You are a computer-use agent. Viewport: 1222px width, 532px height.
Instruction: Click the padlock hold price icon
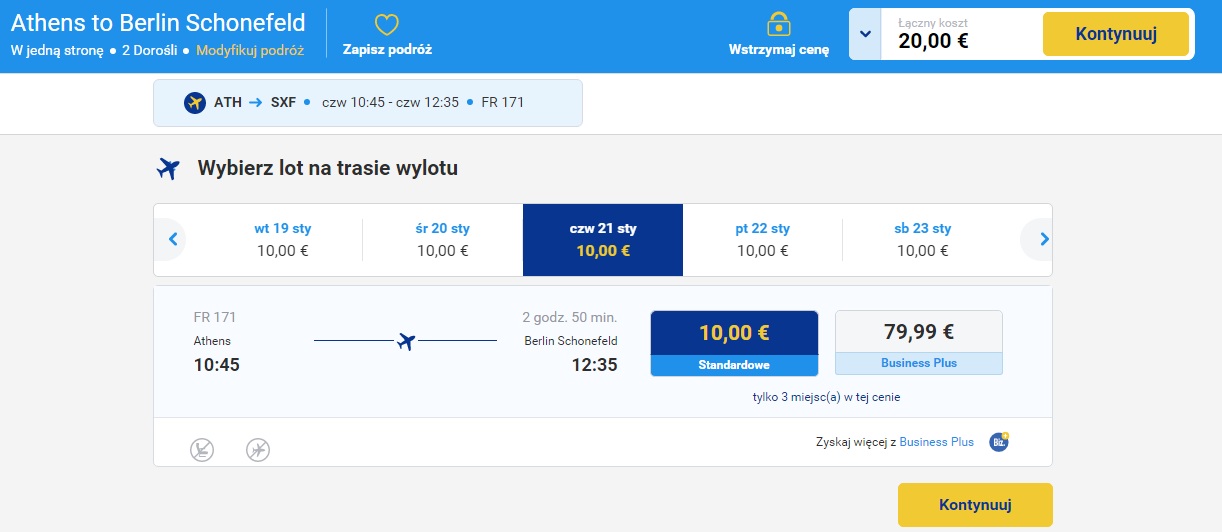coord(778,24)
